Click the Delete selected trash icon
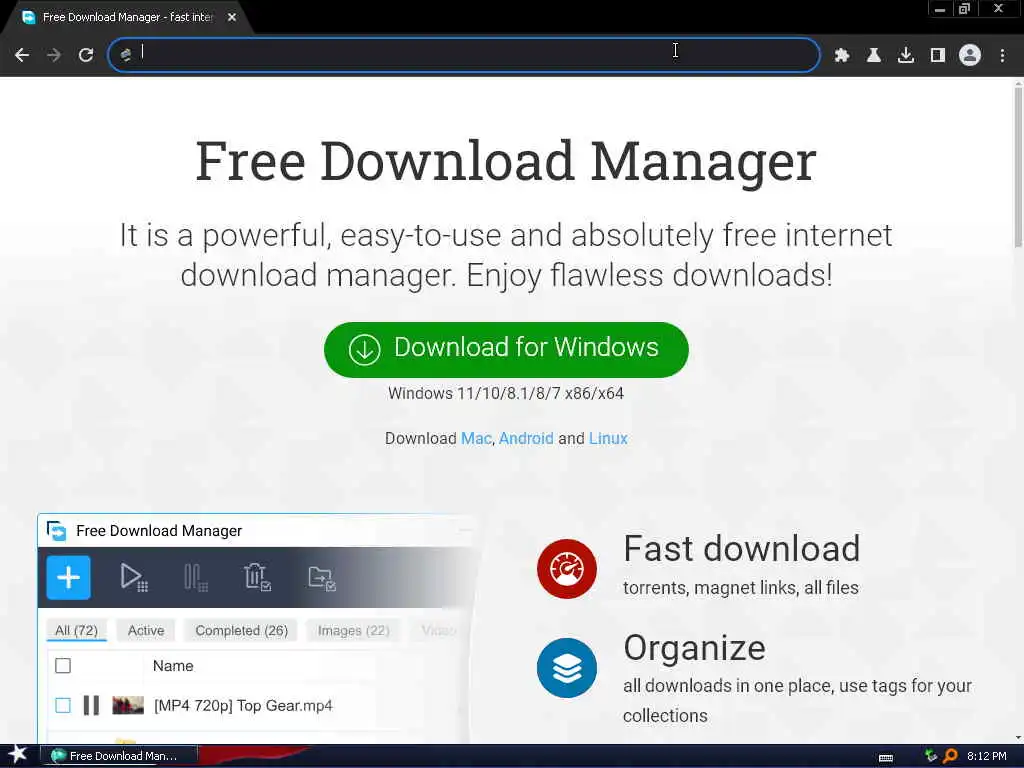Screen dimensions: 1024x768 (x=257, y=577)
